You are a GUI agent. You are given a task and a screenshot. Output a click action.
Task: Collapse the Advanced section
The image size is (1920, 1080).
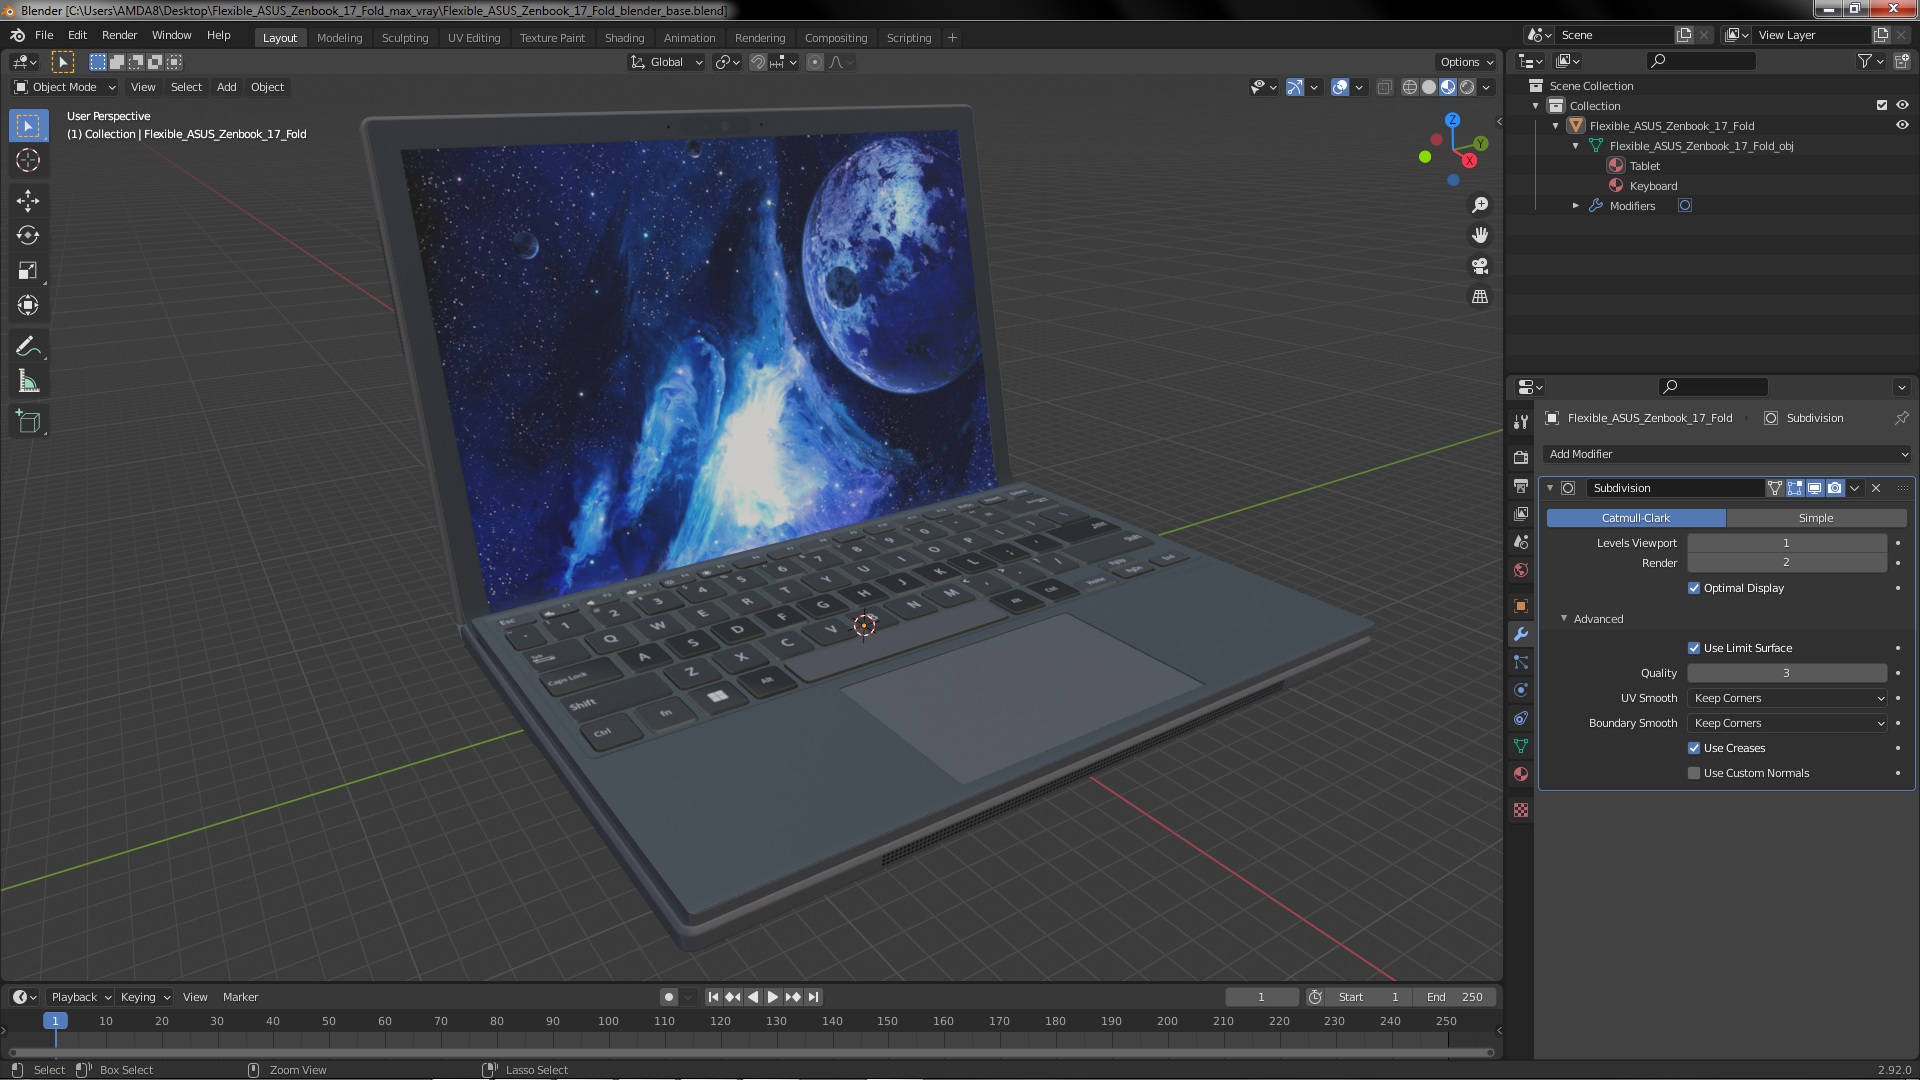pos(1564,619)
